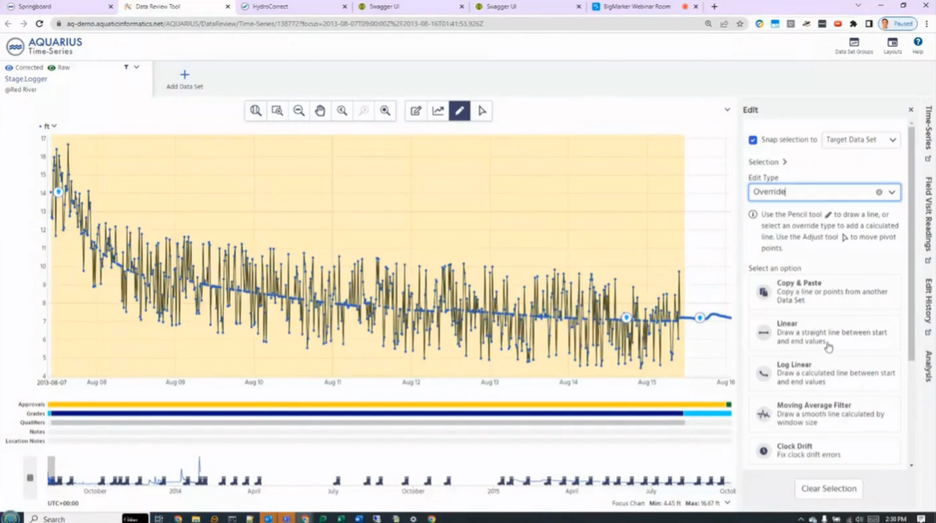Choose the Copy & Paste option
The width and height of the screenshot is (936, 523).
(824, 291)
